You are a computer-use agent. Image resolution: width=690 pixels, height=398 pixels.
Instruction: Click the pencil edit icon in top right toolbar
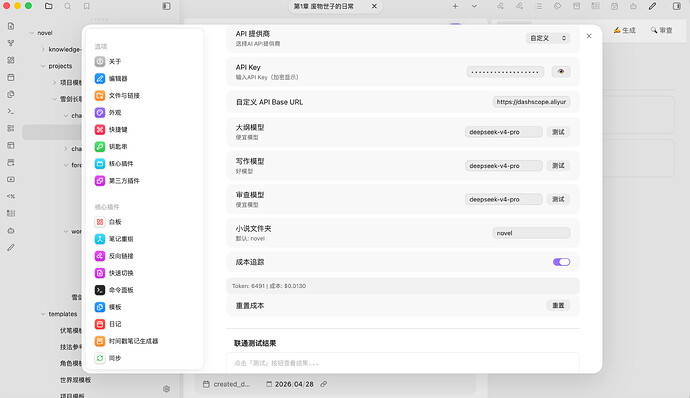[652, 6]
